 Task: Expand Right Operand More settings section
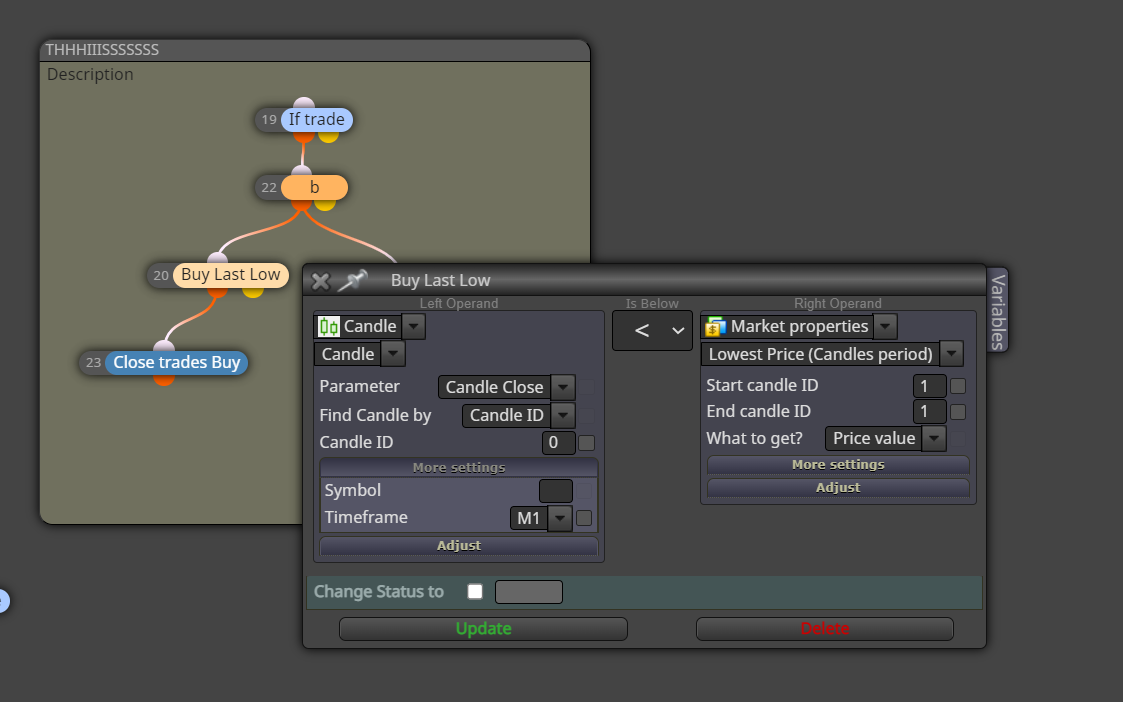pos(838,465)
